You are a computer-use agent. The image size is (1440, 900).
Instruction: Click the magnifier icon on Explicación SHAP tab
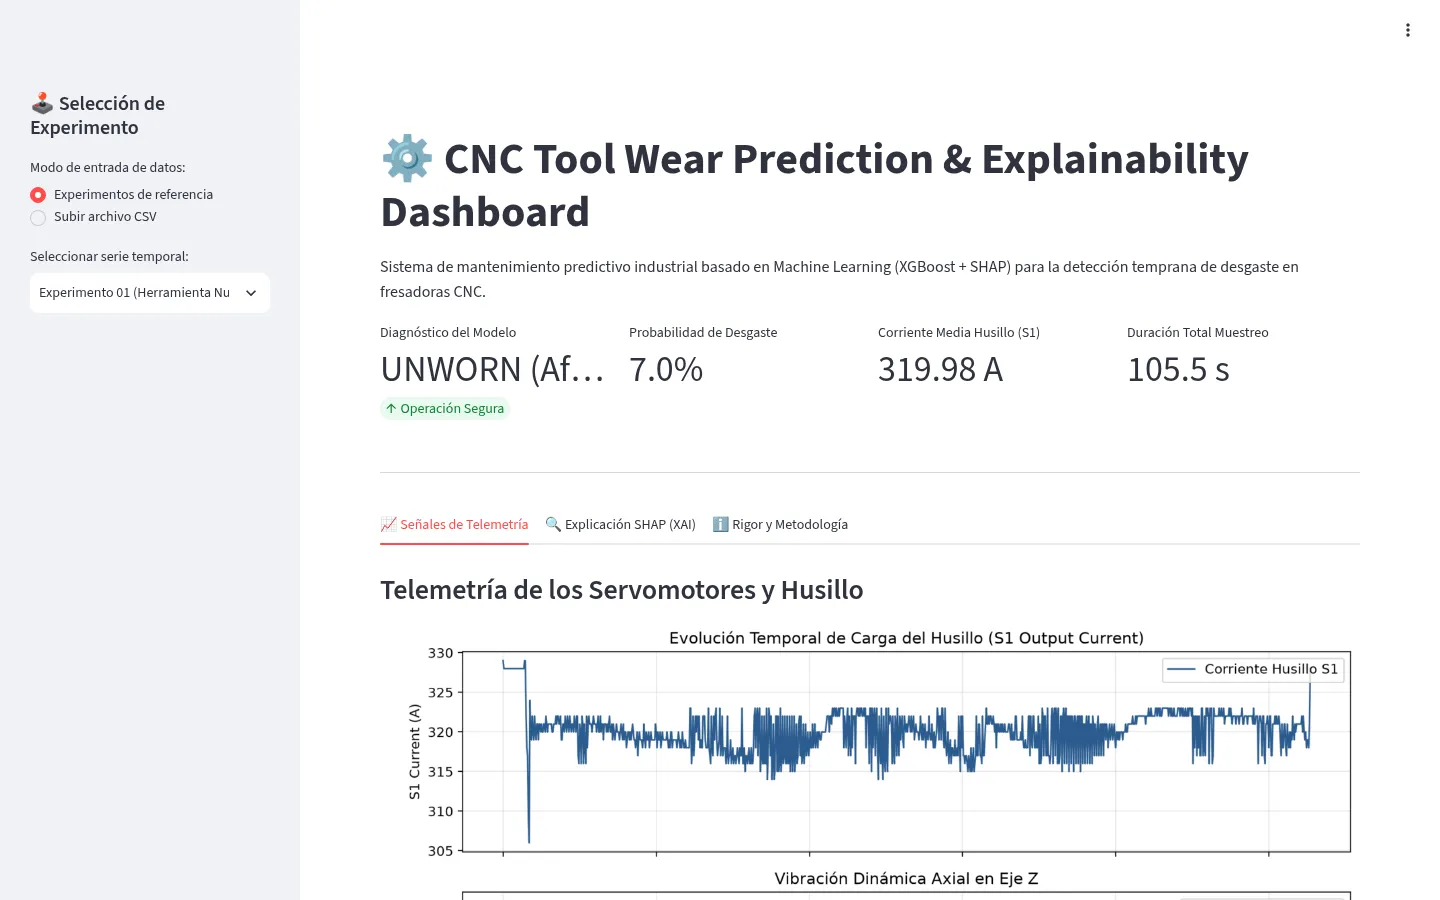[x=553, y=524]
